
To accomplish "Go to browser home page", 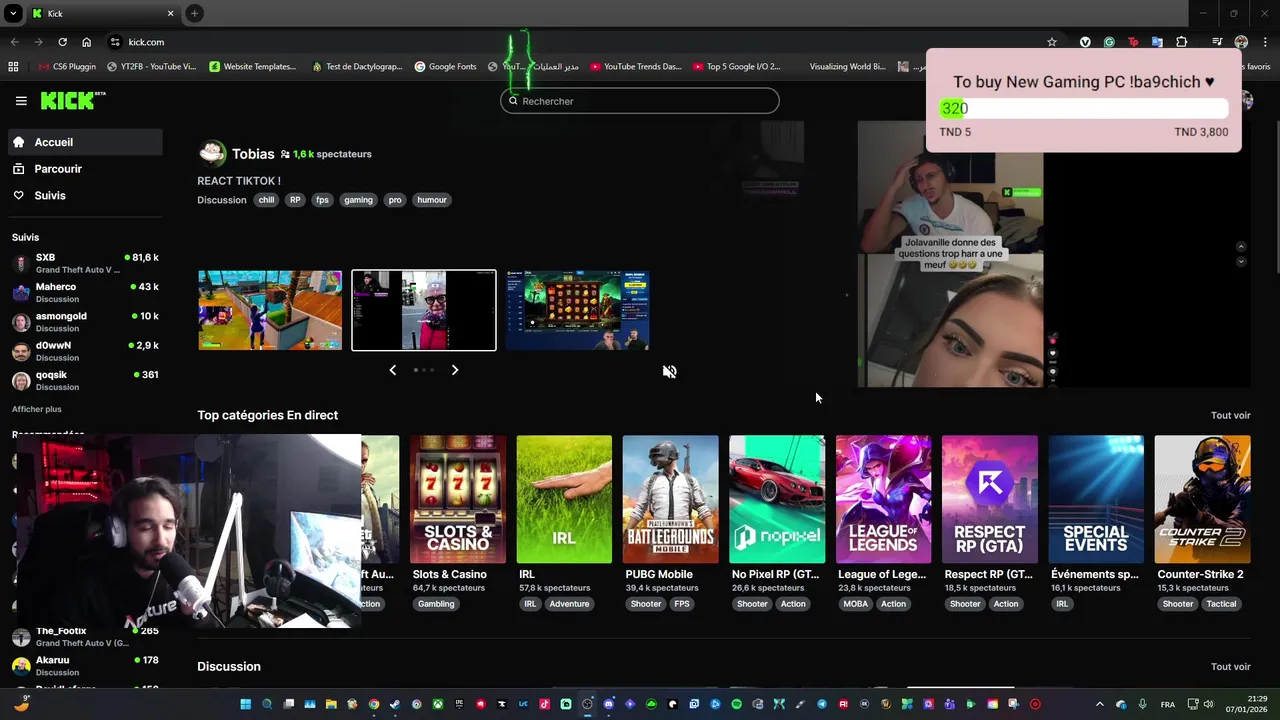I will pos(87,42).
